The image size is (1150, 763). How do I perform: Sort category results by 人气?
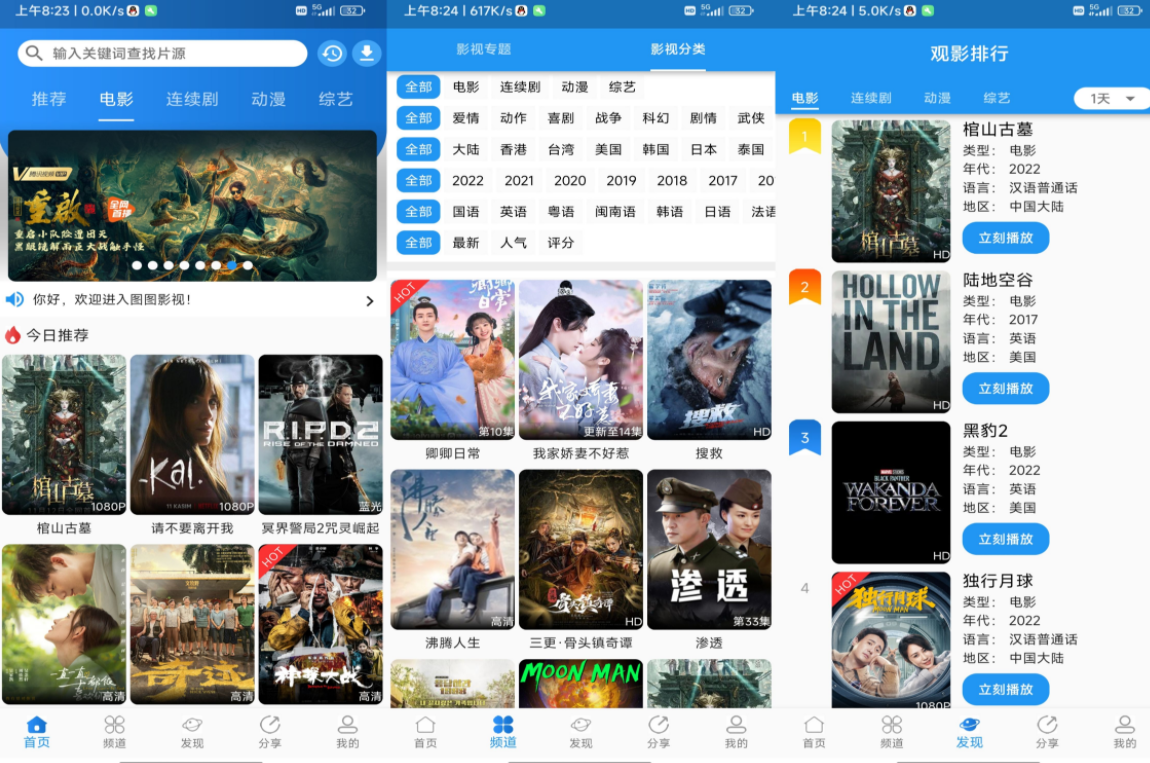point(513,243)
